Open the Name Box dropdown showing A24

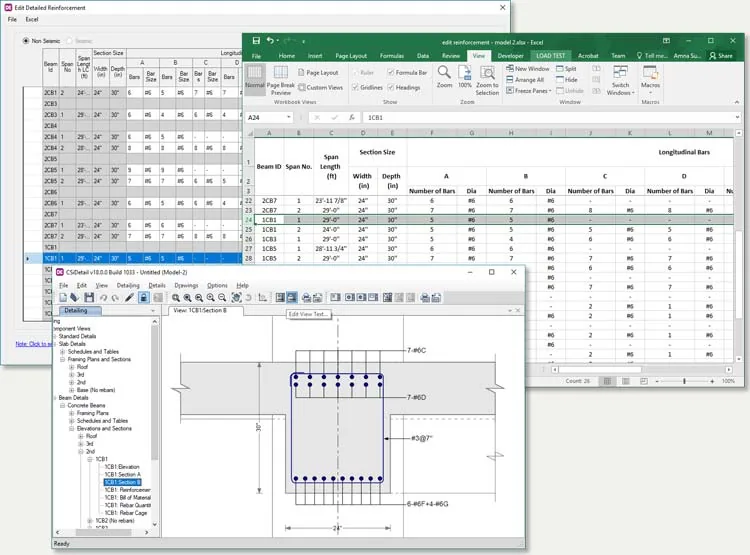(x=288, y=117)
